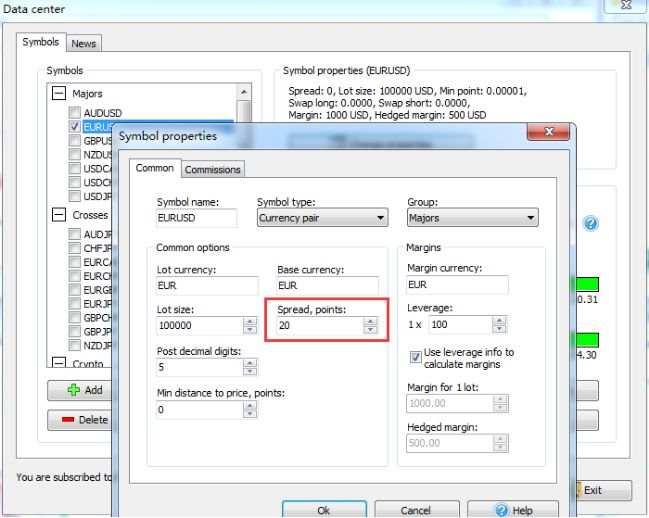Click the lower green progress bar
This screenshot has height=518, width=649.
tap(587, 340)
